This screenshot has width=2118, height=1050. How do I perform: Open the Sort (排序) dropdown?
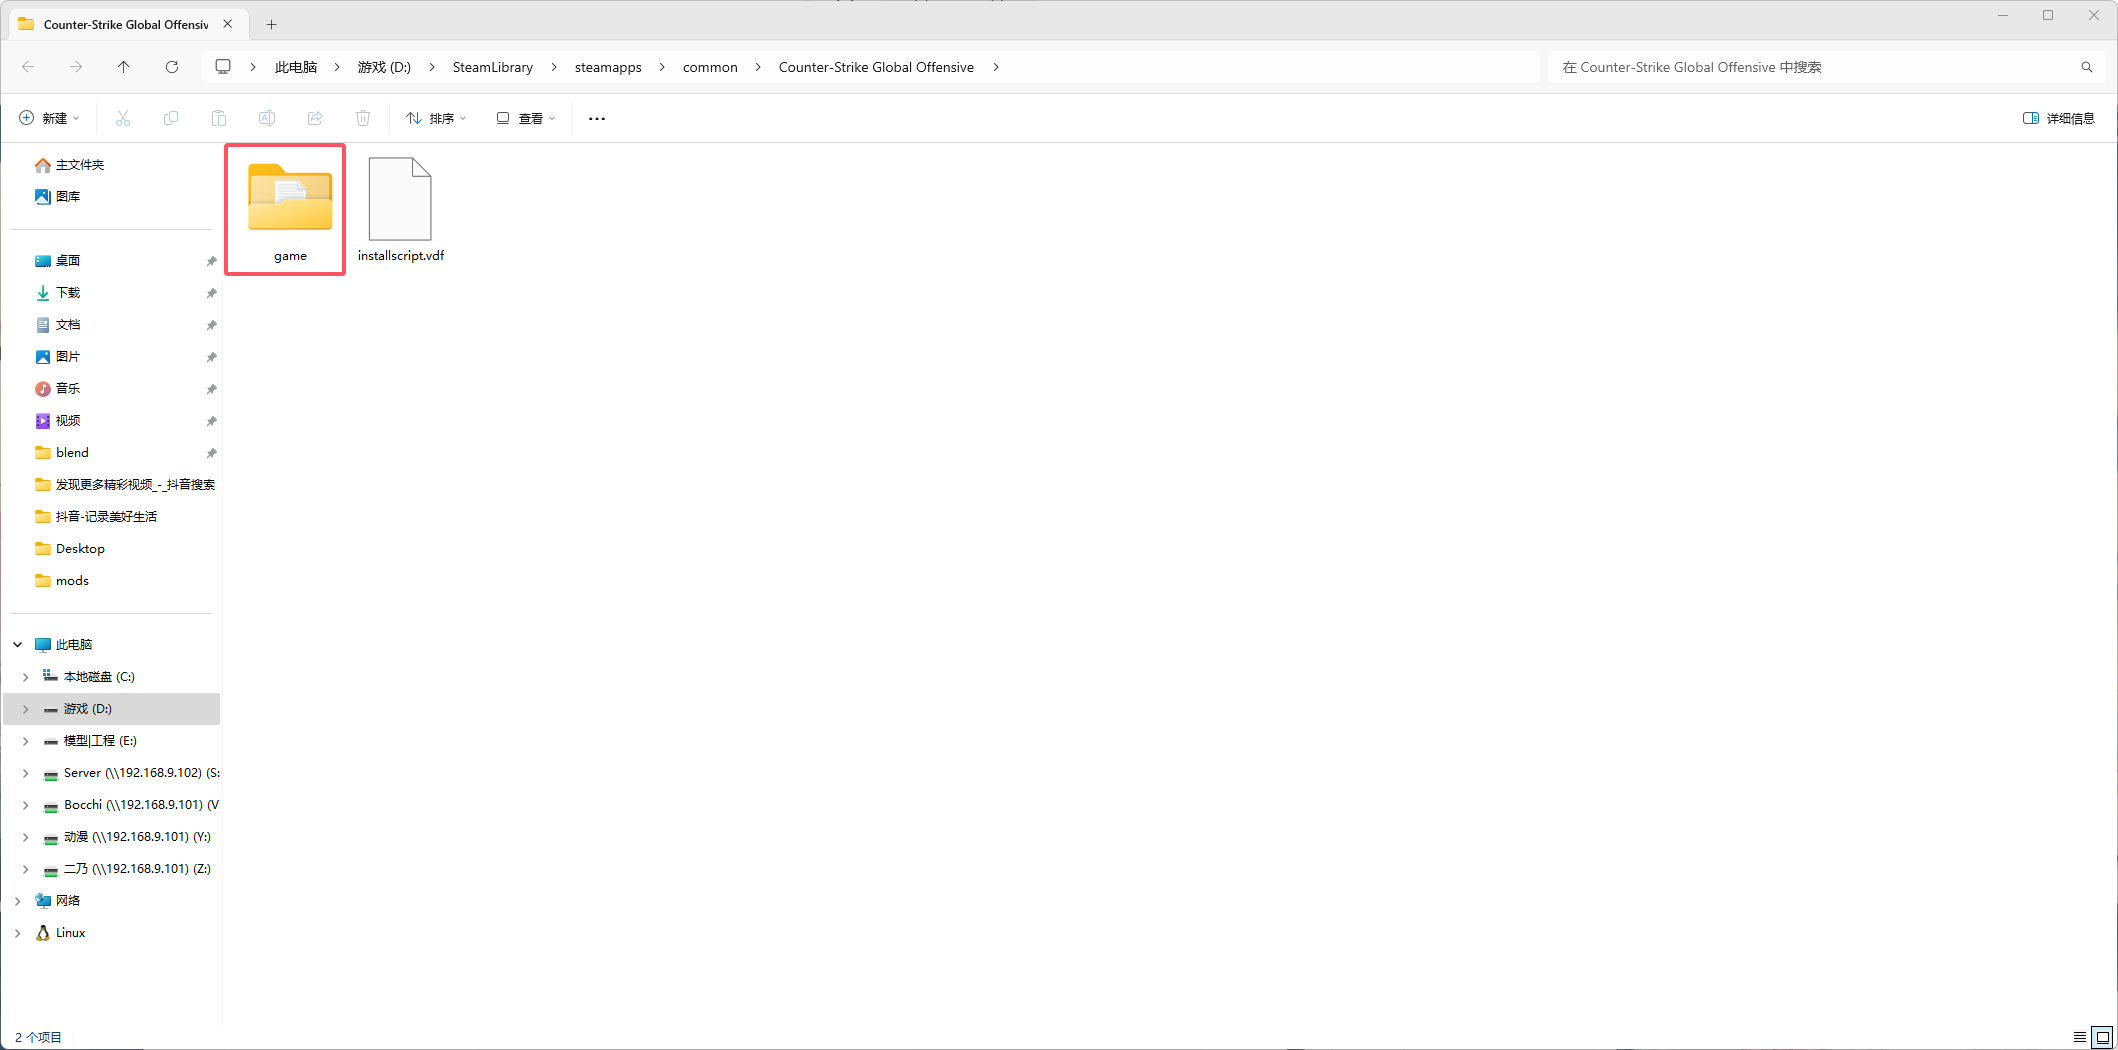pyautogui.click(x=436, y=118)
